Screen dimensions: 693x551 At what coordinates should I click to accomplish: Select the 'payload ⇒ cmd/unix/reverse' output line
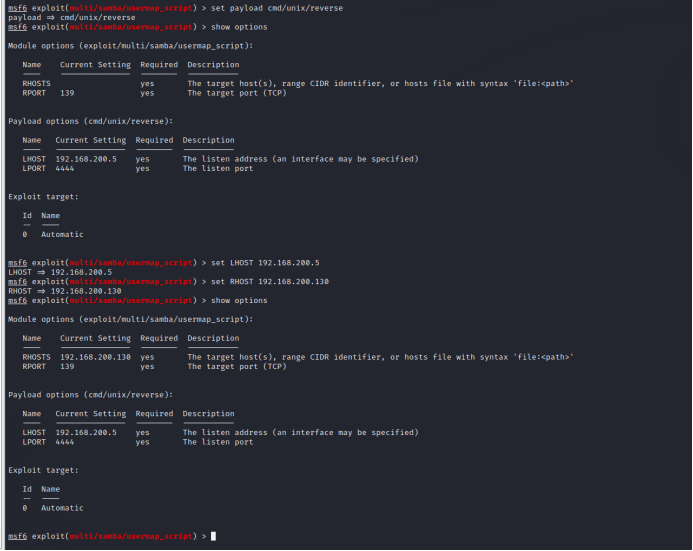[72, 18]
